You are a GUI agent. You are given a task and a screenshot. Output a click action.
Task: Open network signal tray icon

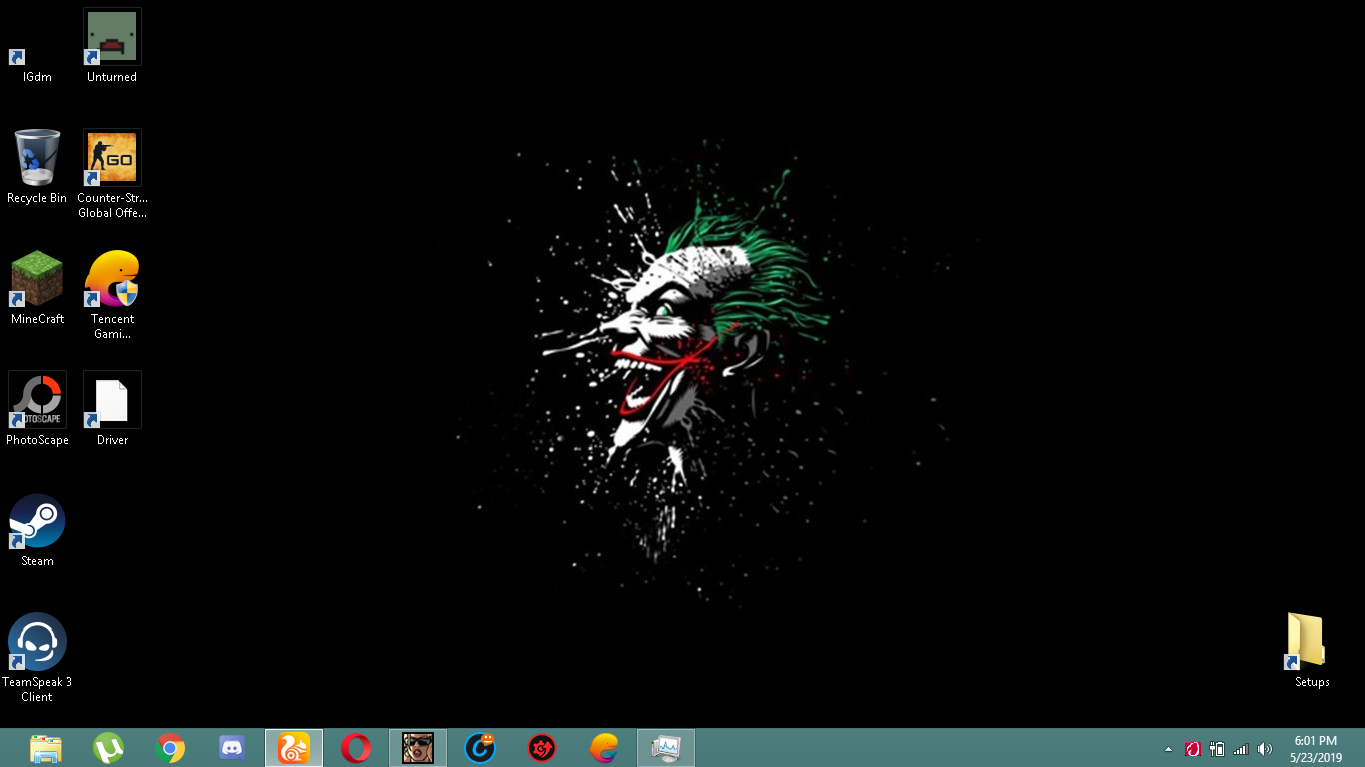[1241, 749]
